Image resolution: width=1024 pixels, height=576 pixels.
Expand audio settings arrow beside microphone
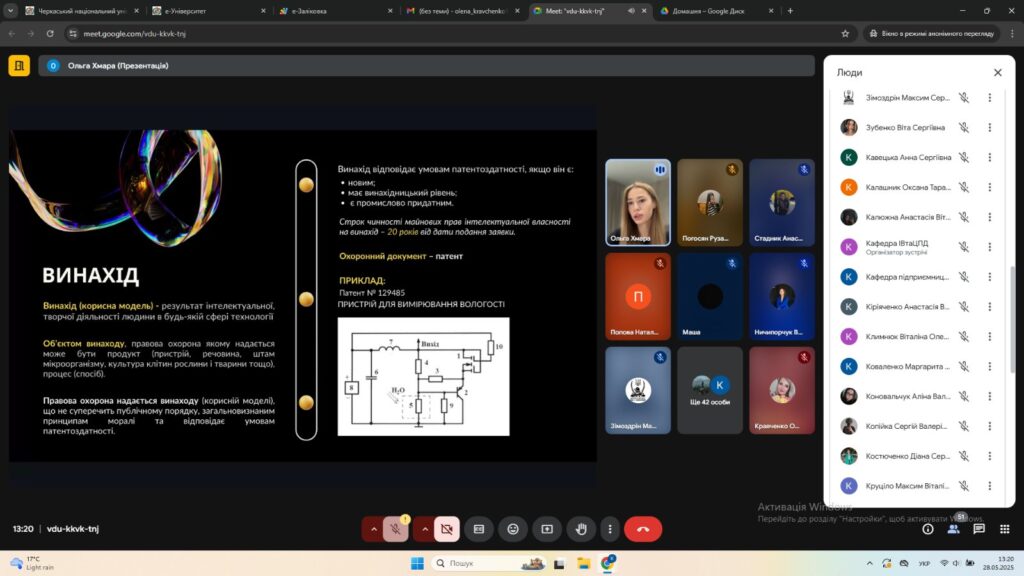[x=374, y=529]
